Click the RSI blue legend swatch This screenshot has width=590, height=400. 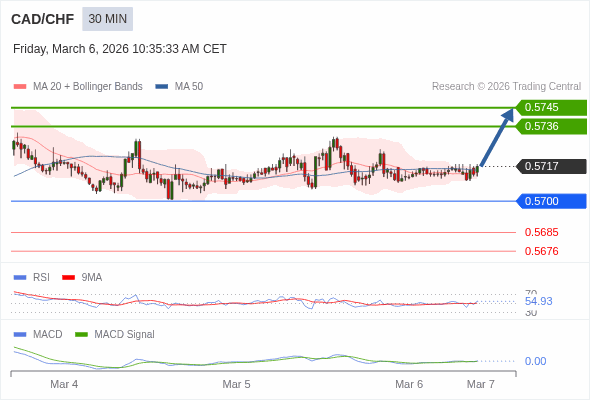(x=20, y=278)
